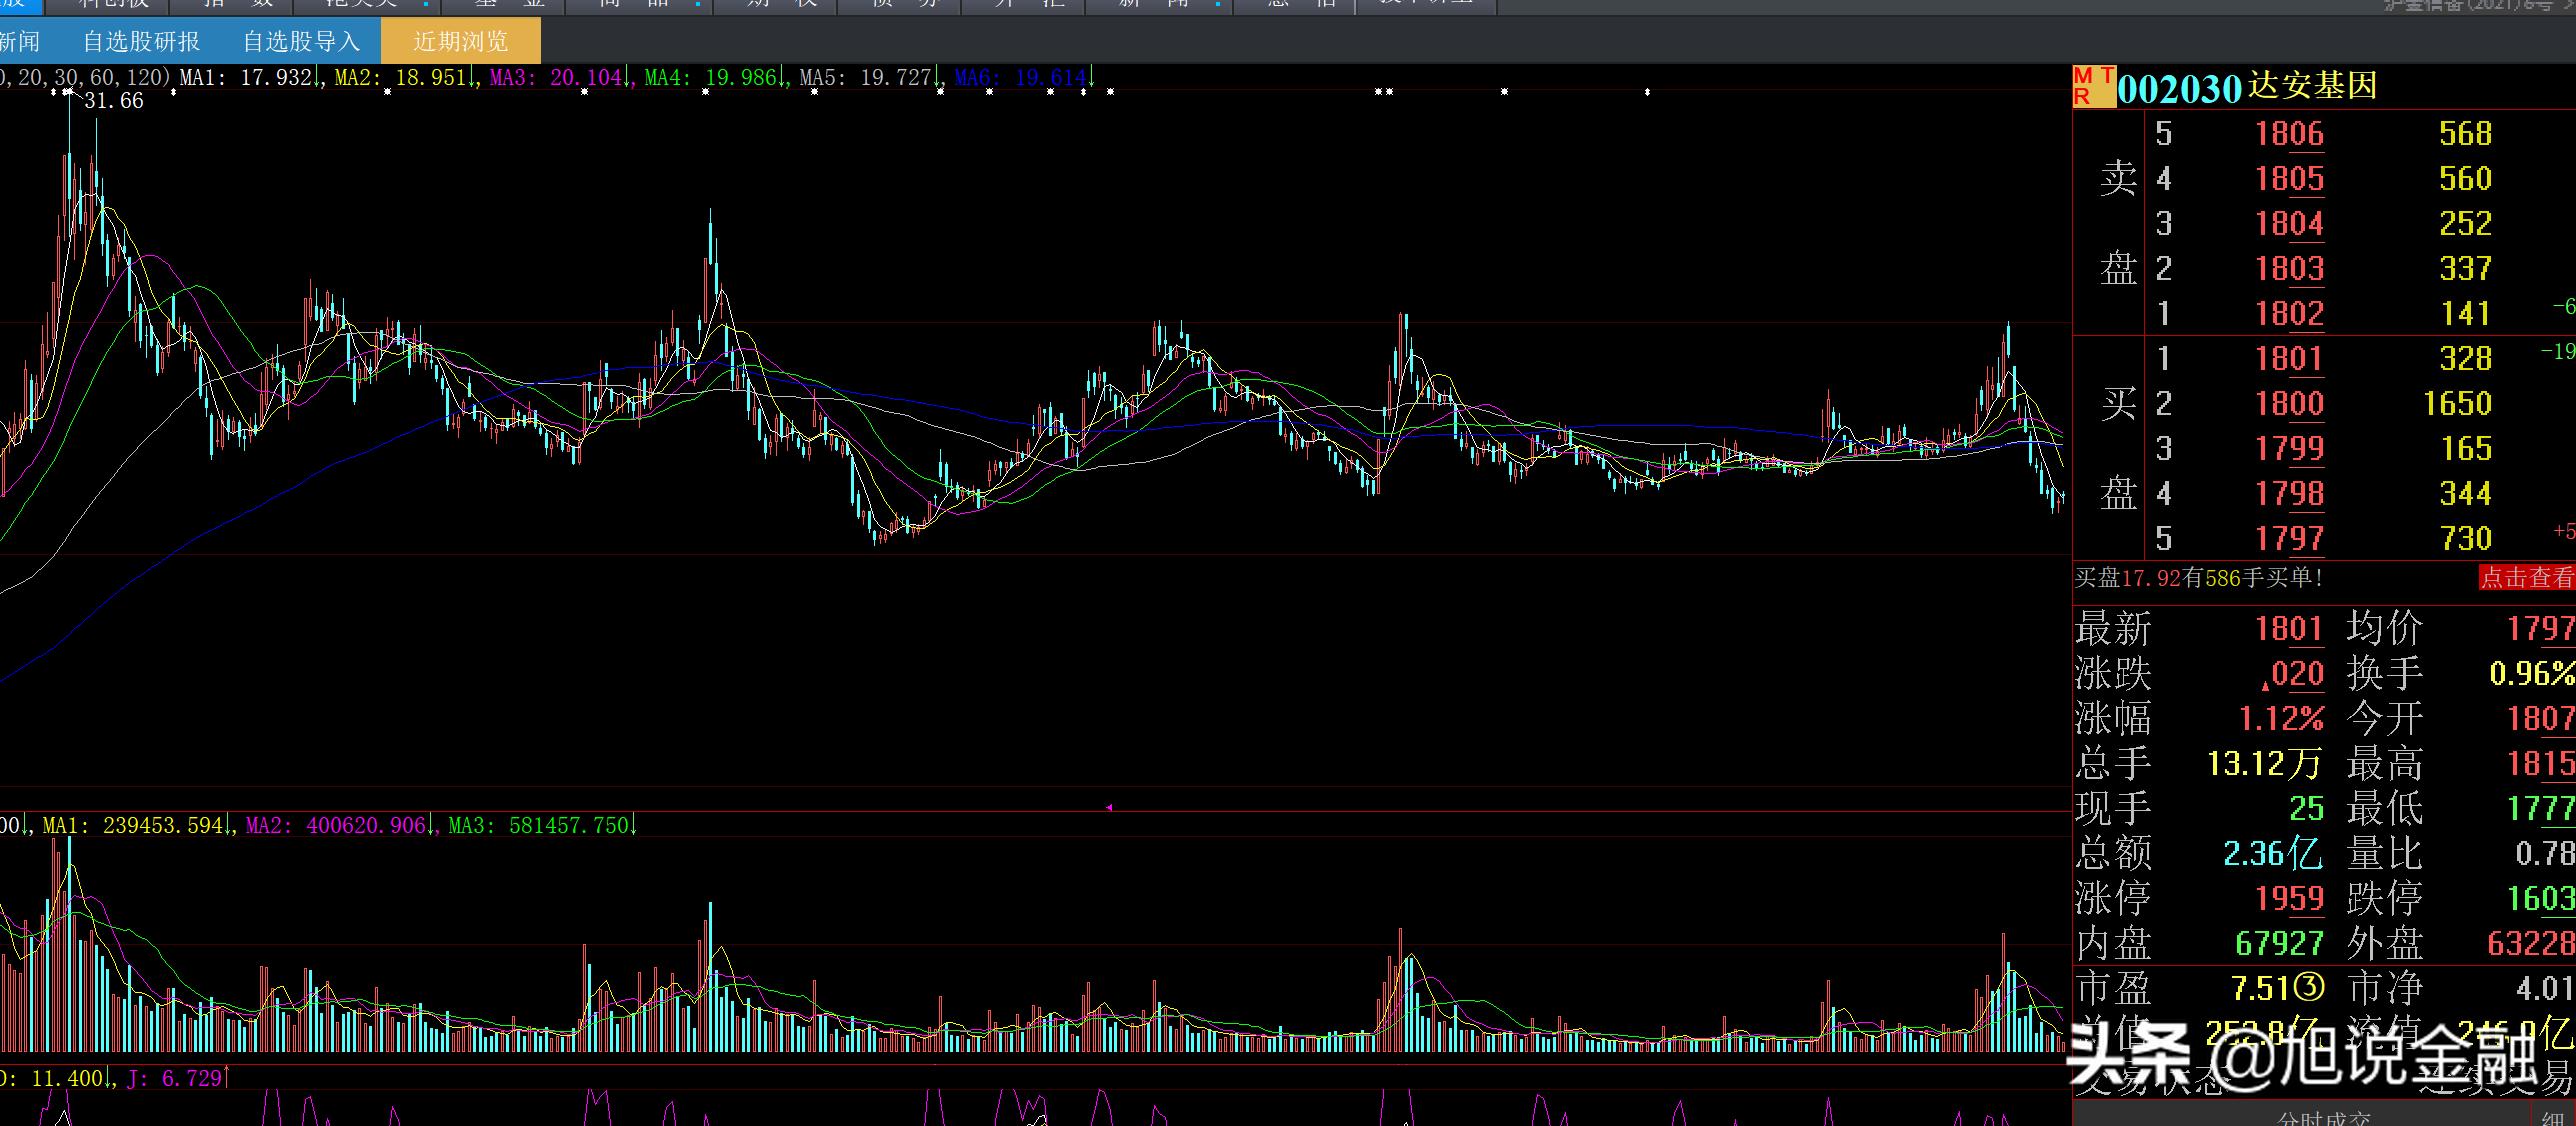2576x1126 pixels.
Task: Click the blue MA6 19.614 label
Action: coord(1021,77)
